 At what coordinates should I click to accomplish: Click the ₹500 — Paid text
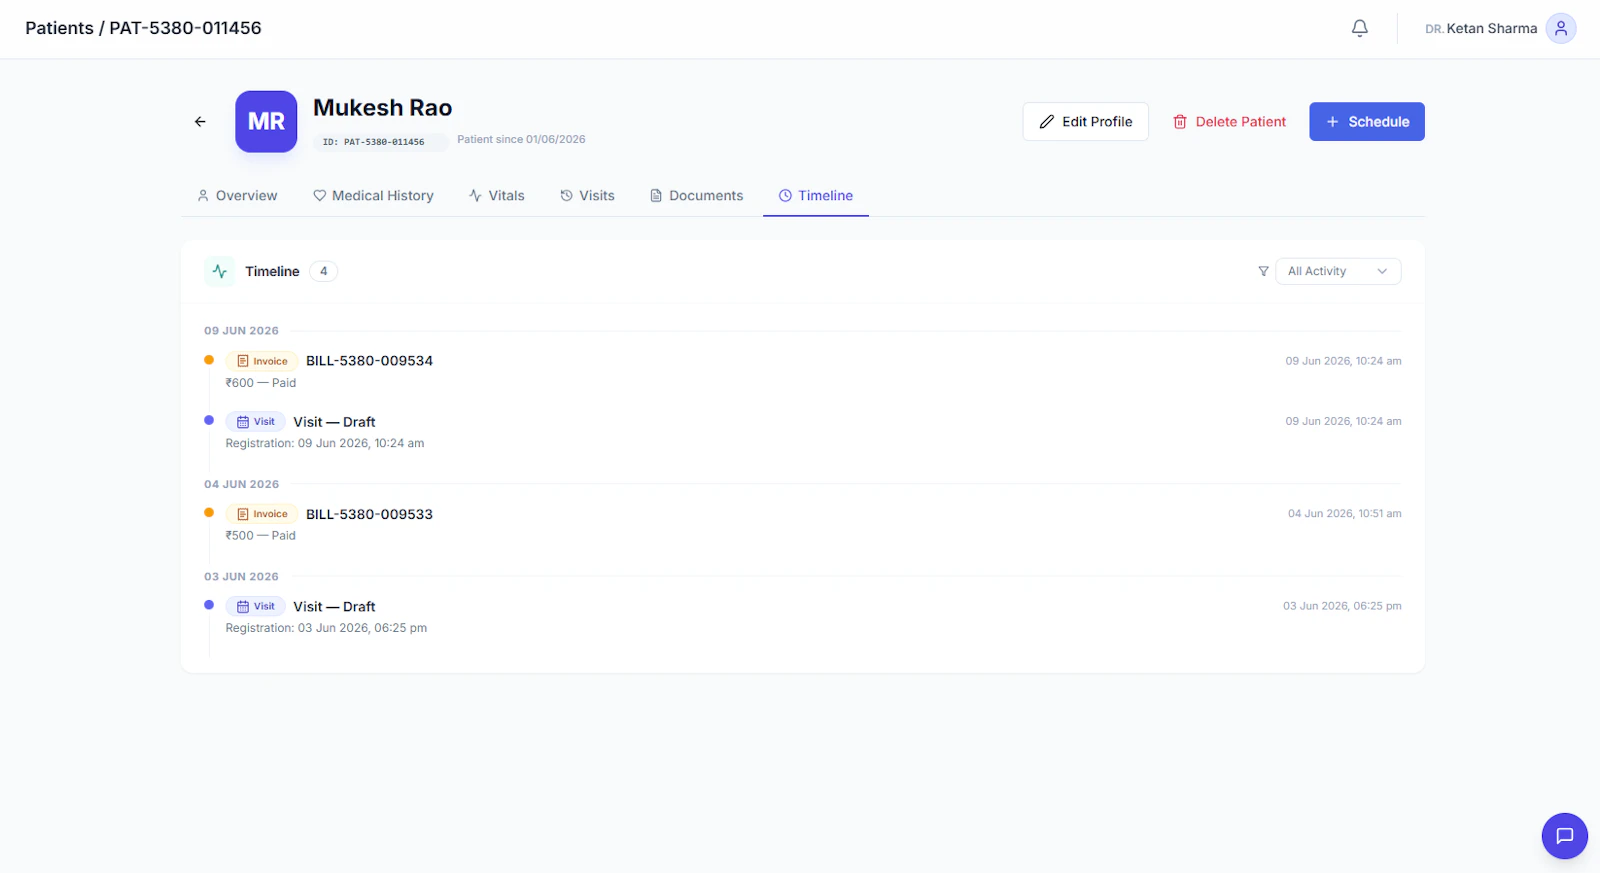tap(261, 536)
